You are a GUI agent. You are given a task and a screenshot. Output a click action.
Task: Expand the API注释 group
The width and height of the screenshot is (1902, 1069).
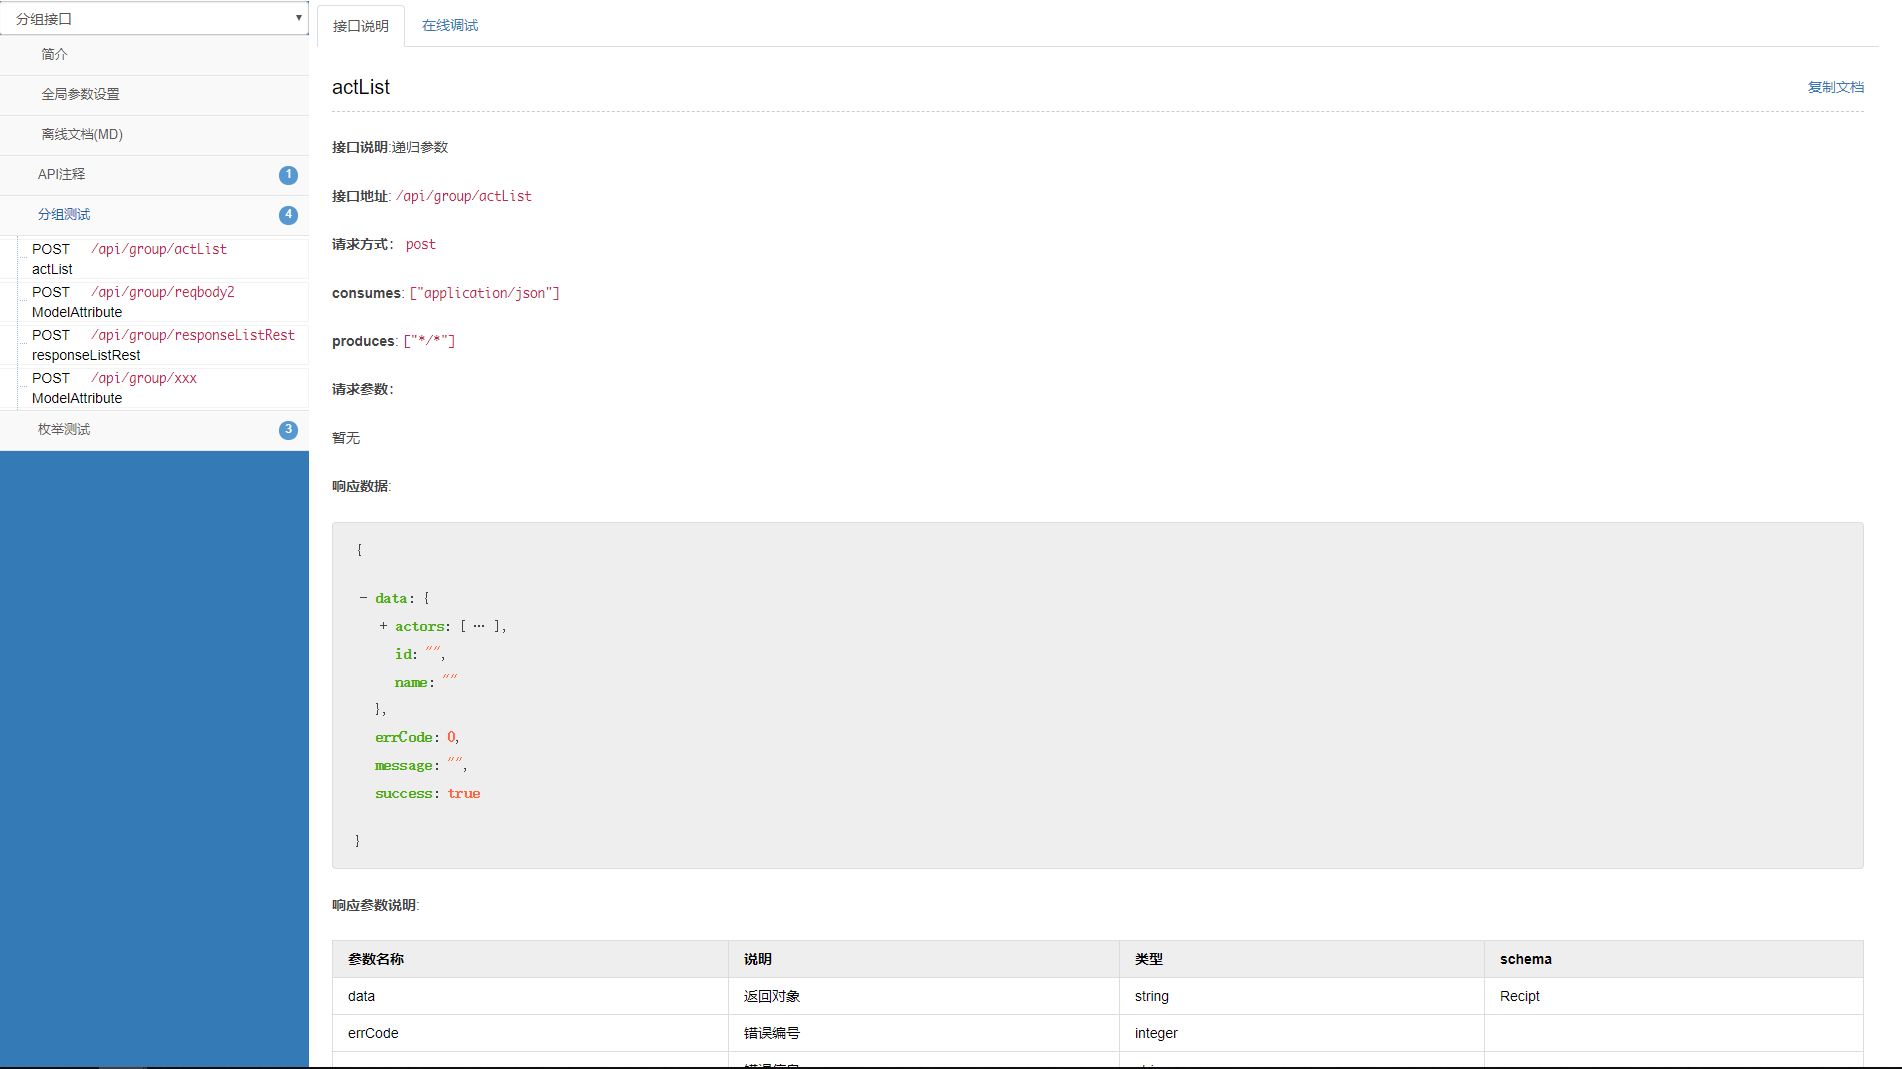pos(154,175)
